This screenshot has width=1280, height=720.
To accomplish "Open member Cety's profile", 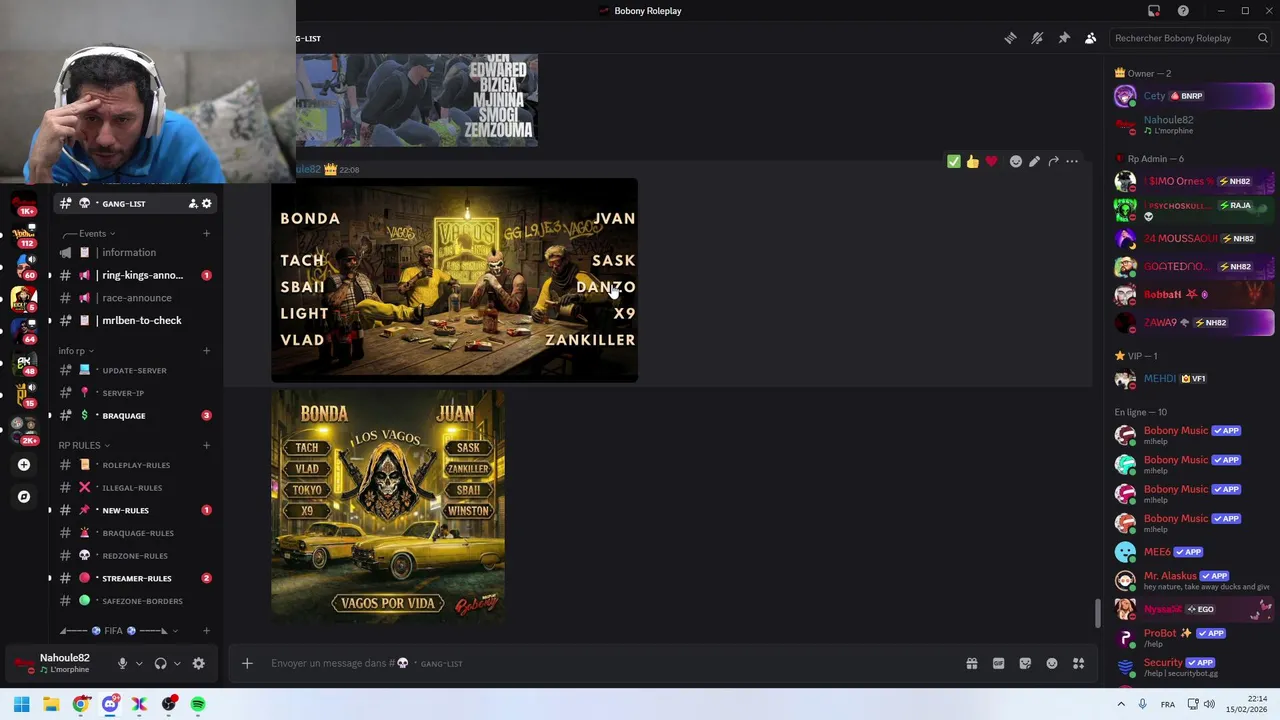I will (1194, 96).
